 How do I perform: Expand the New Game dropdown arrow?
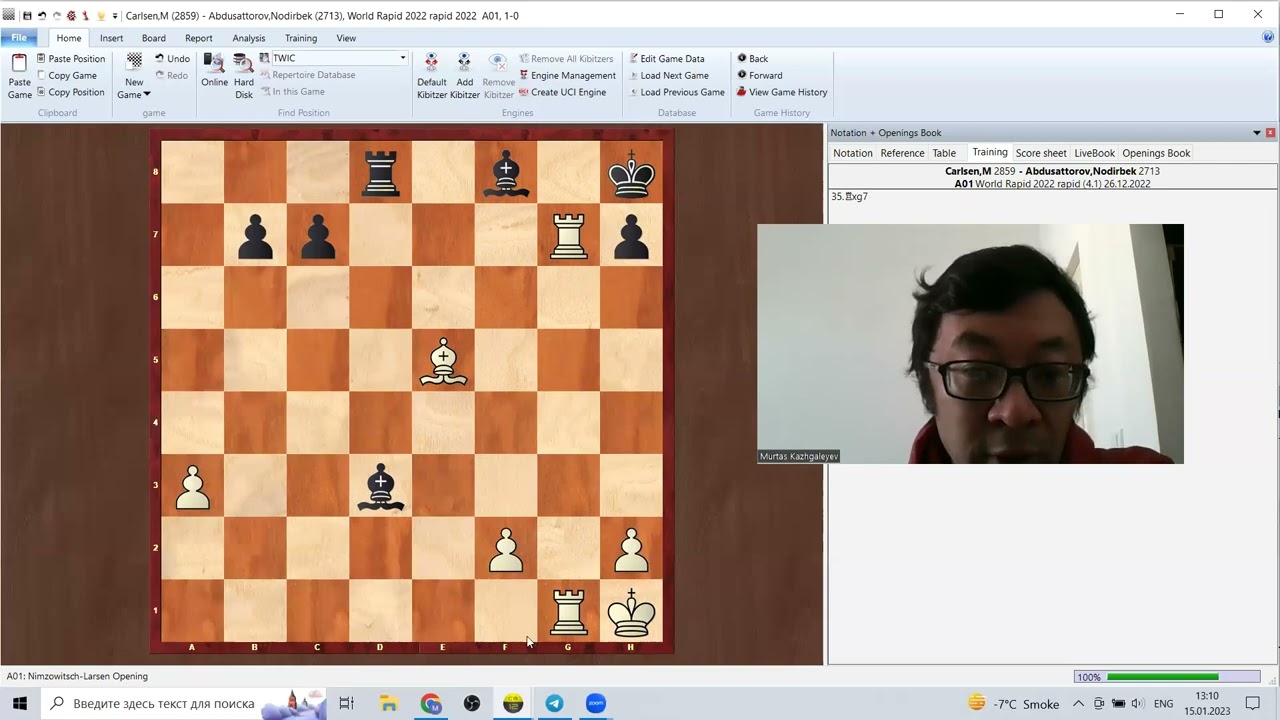click(x=147, y=95)
